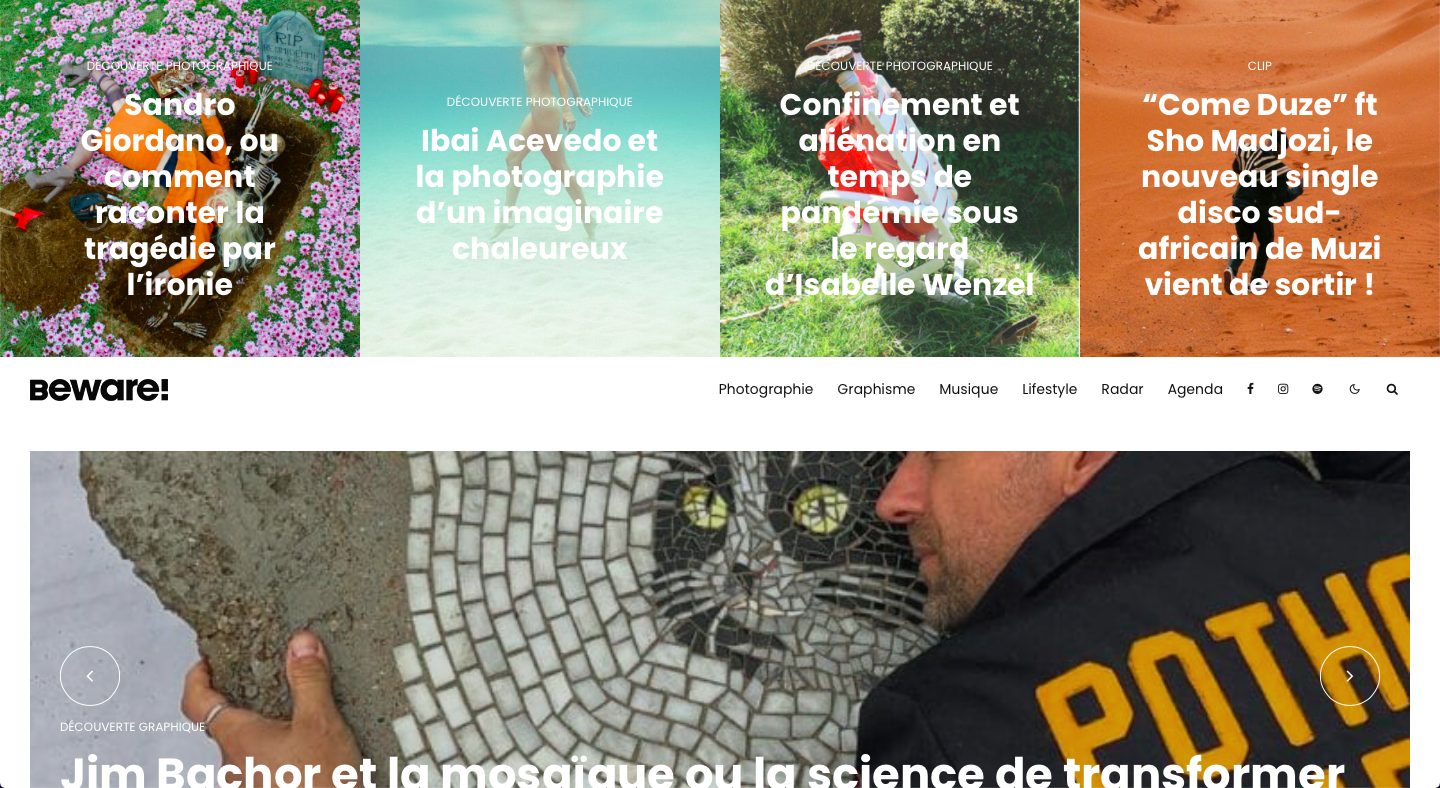This screenshot has width=1440, height=788.
Task: Open the Instagram icon link
Action: point(1283,389)
